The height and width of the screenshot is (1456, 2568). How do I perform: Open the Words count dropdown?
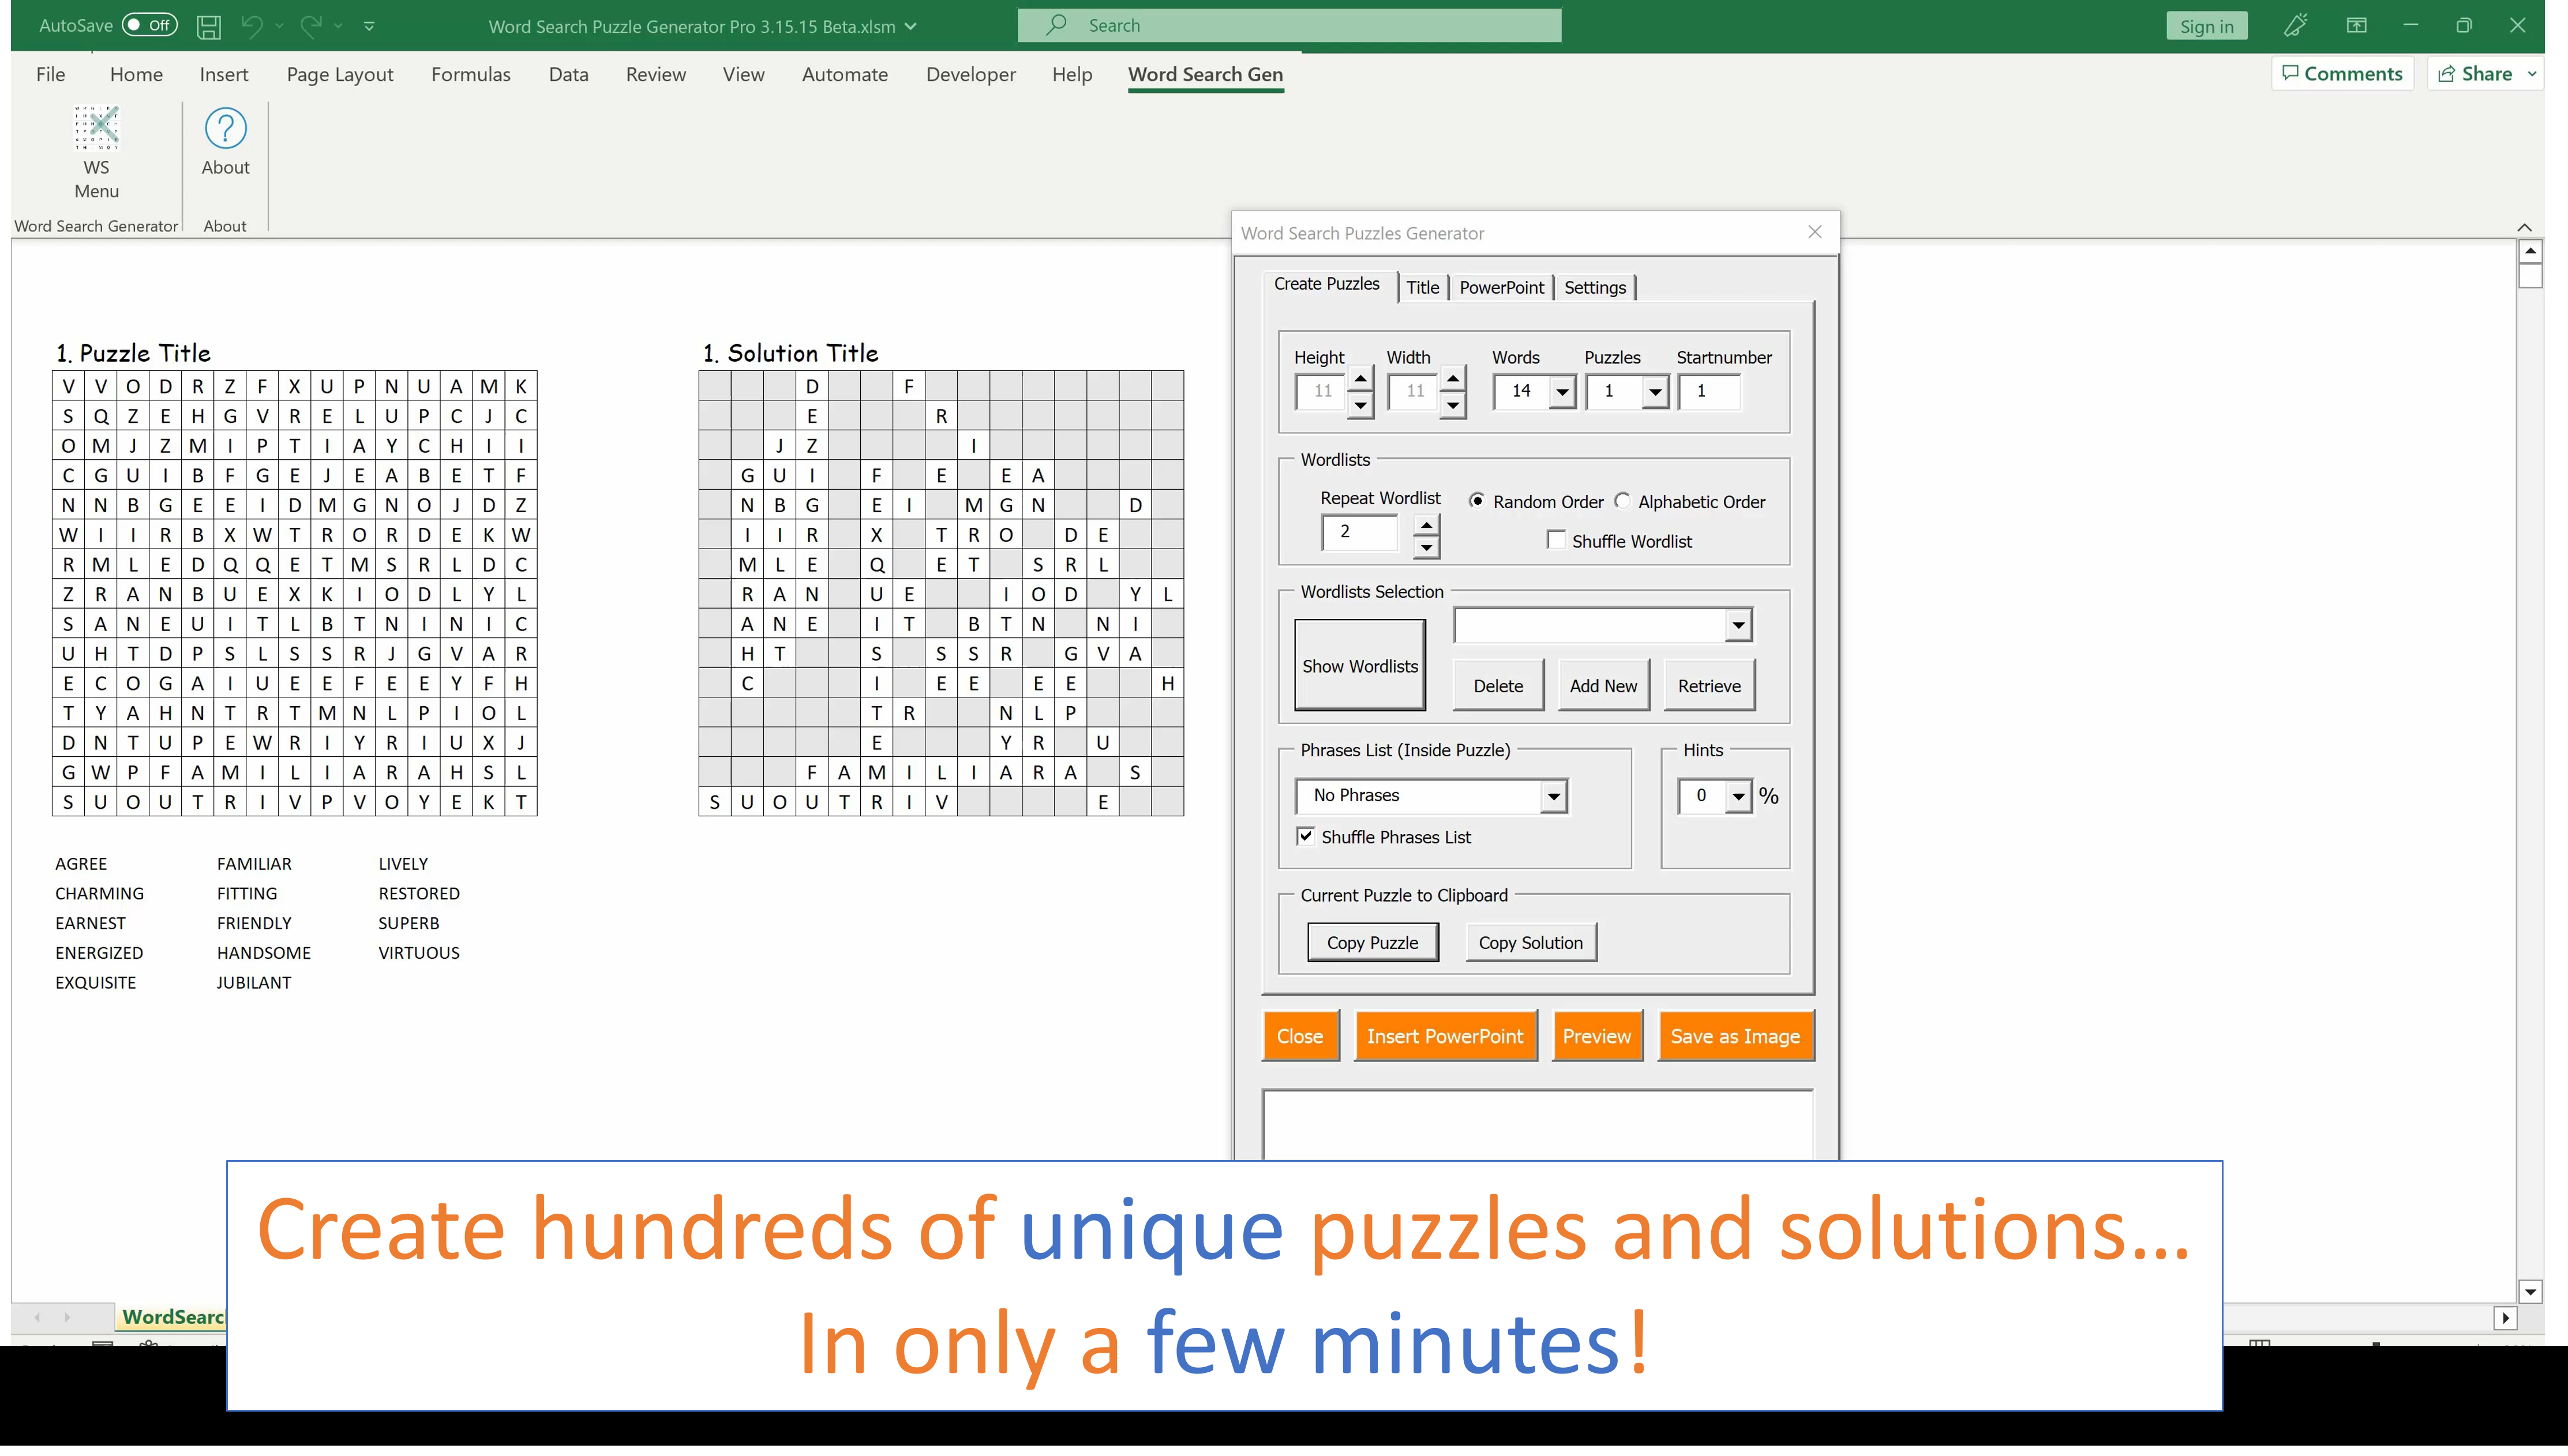1561,392
